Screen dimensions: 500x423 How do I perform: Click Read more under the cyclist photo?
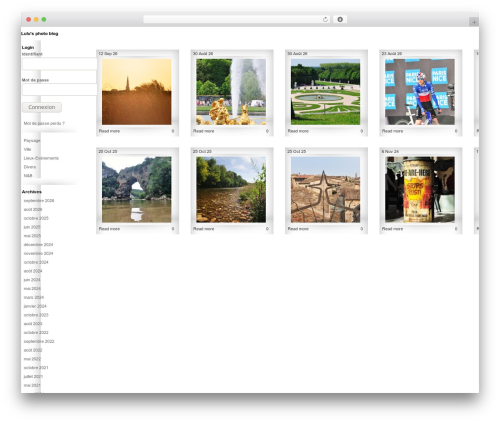pyautogui.click(x=392, y=131)
